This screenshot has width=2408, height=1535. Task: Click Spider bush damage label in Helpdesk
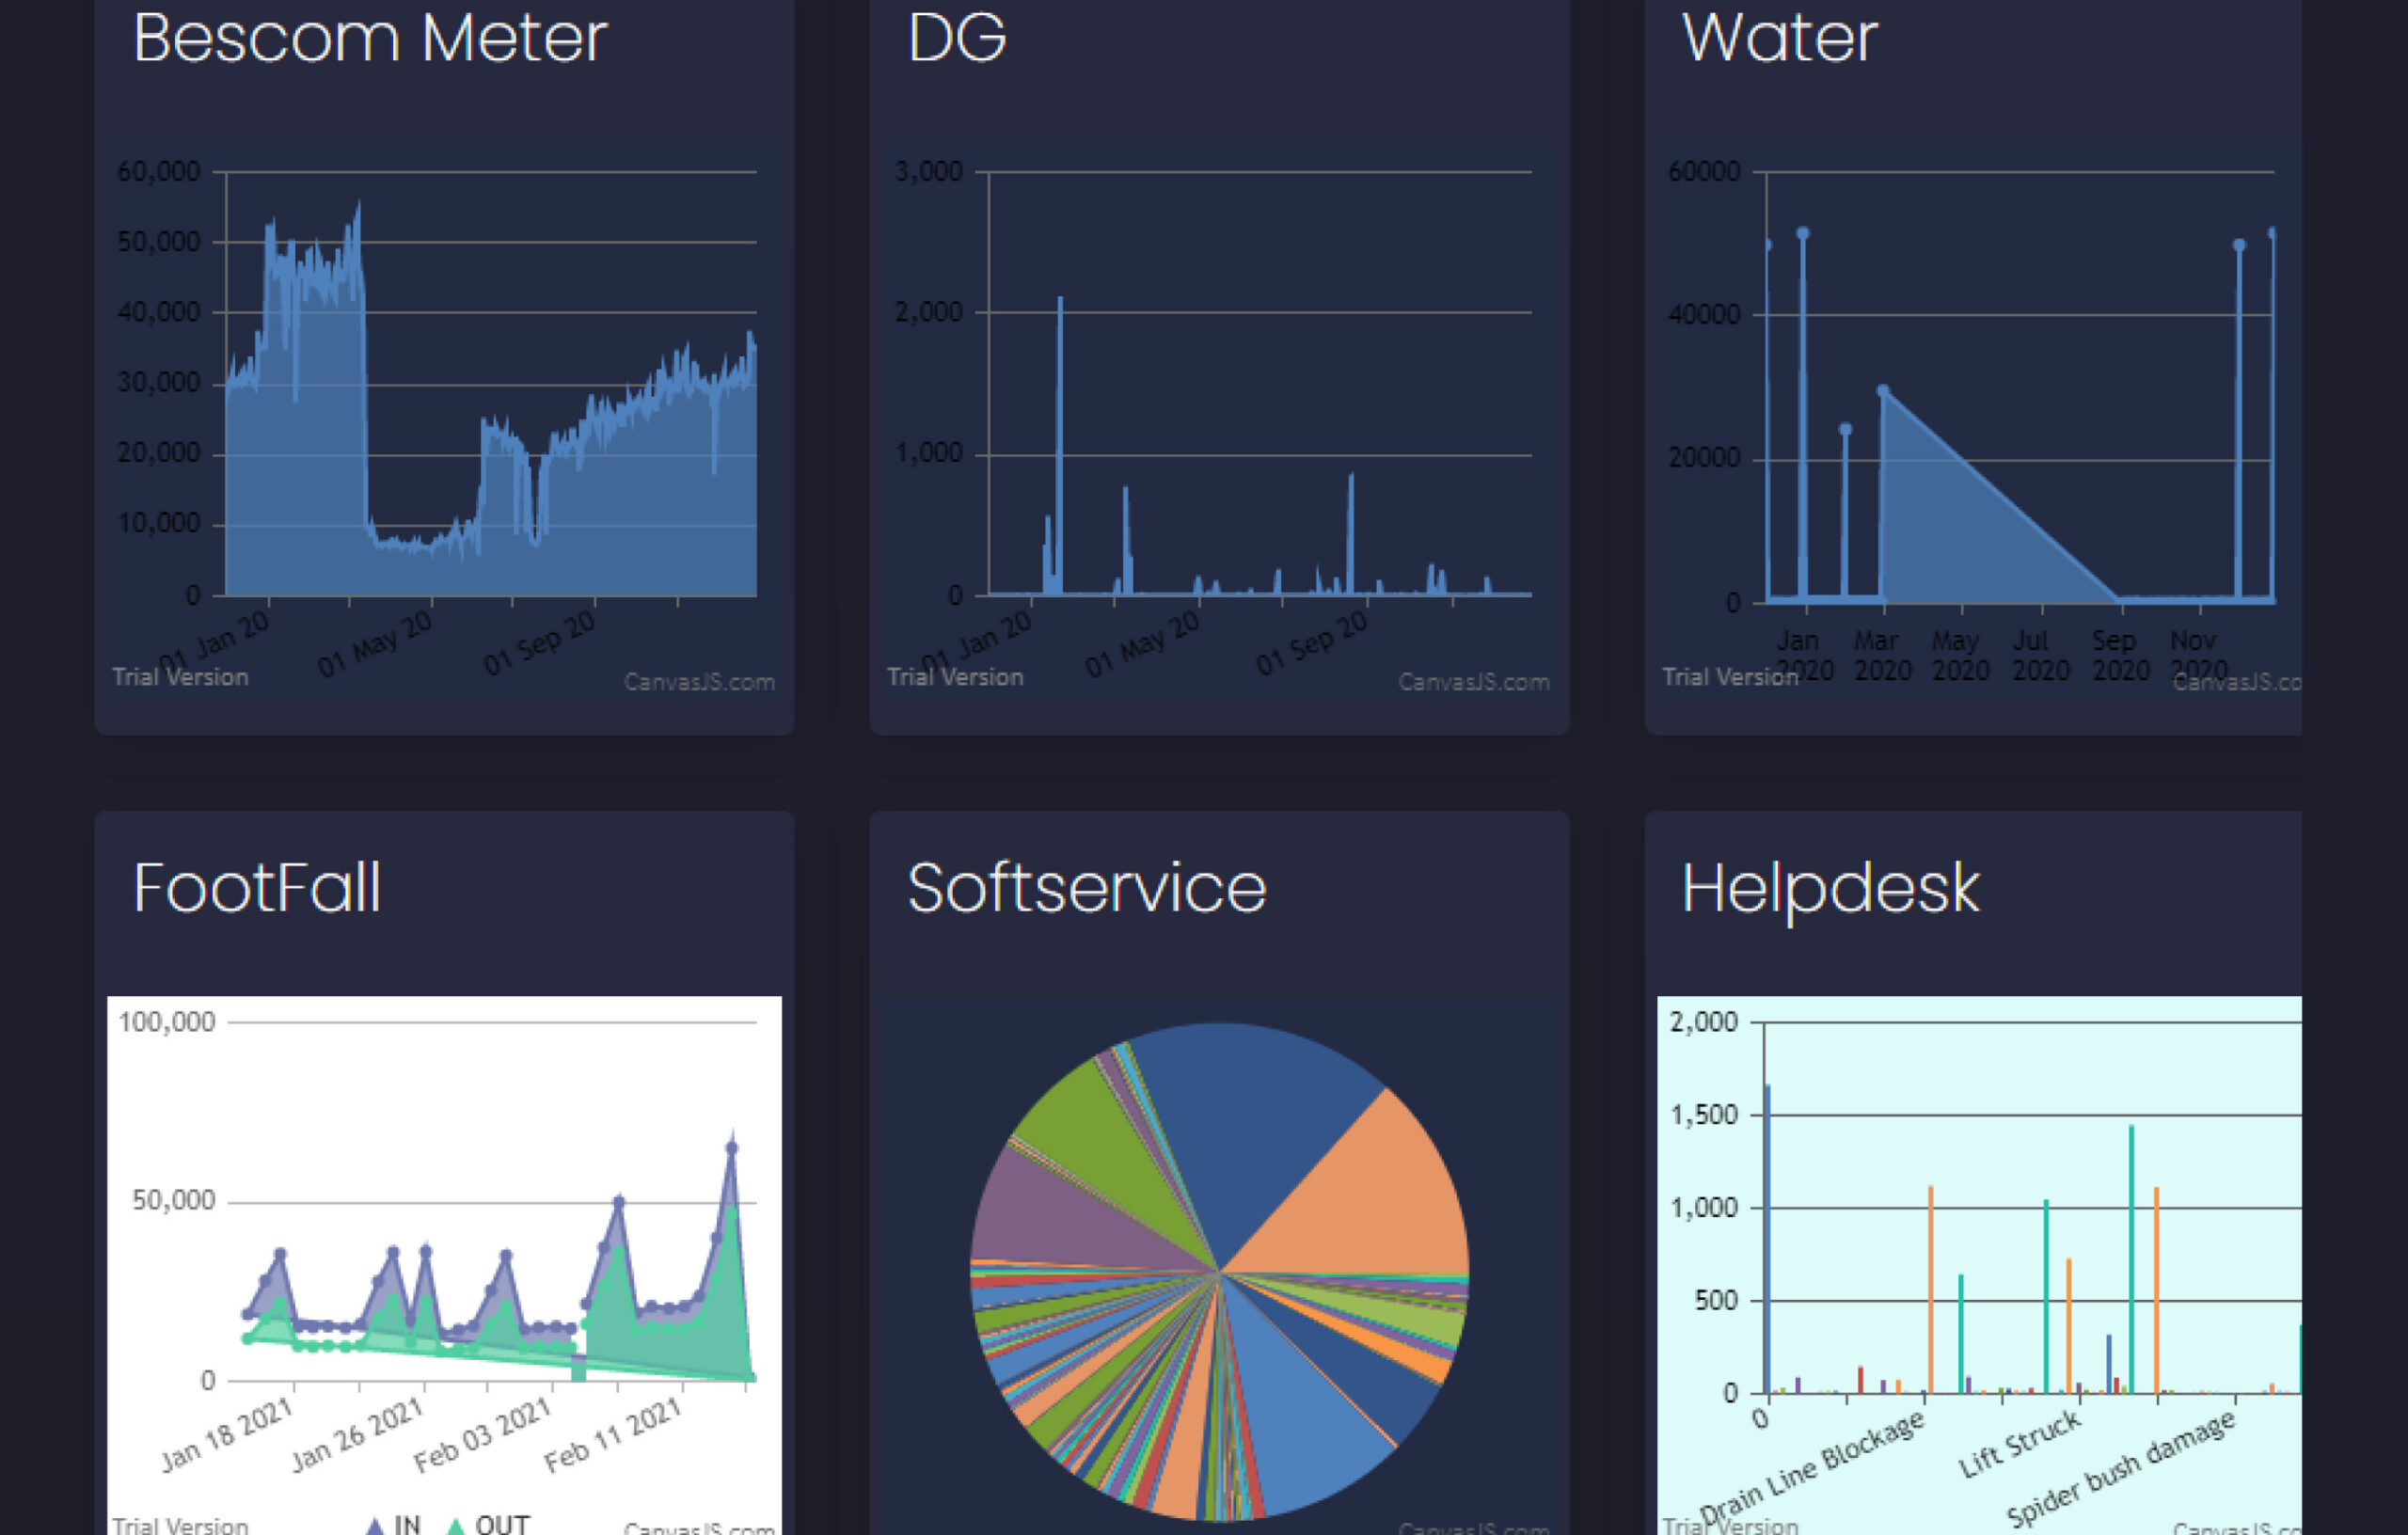point(2120,1468)
